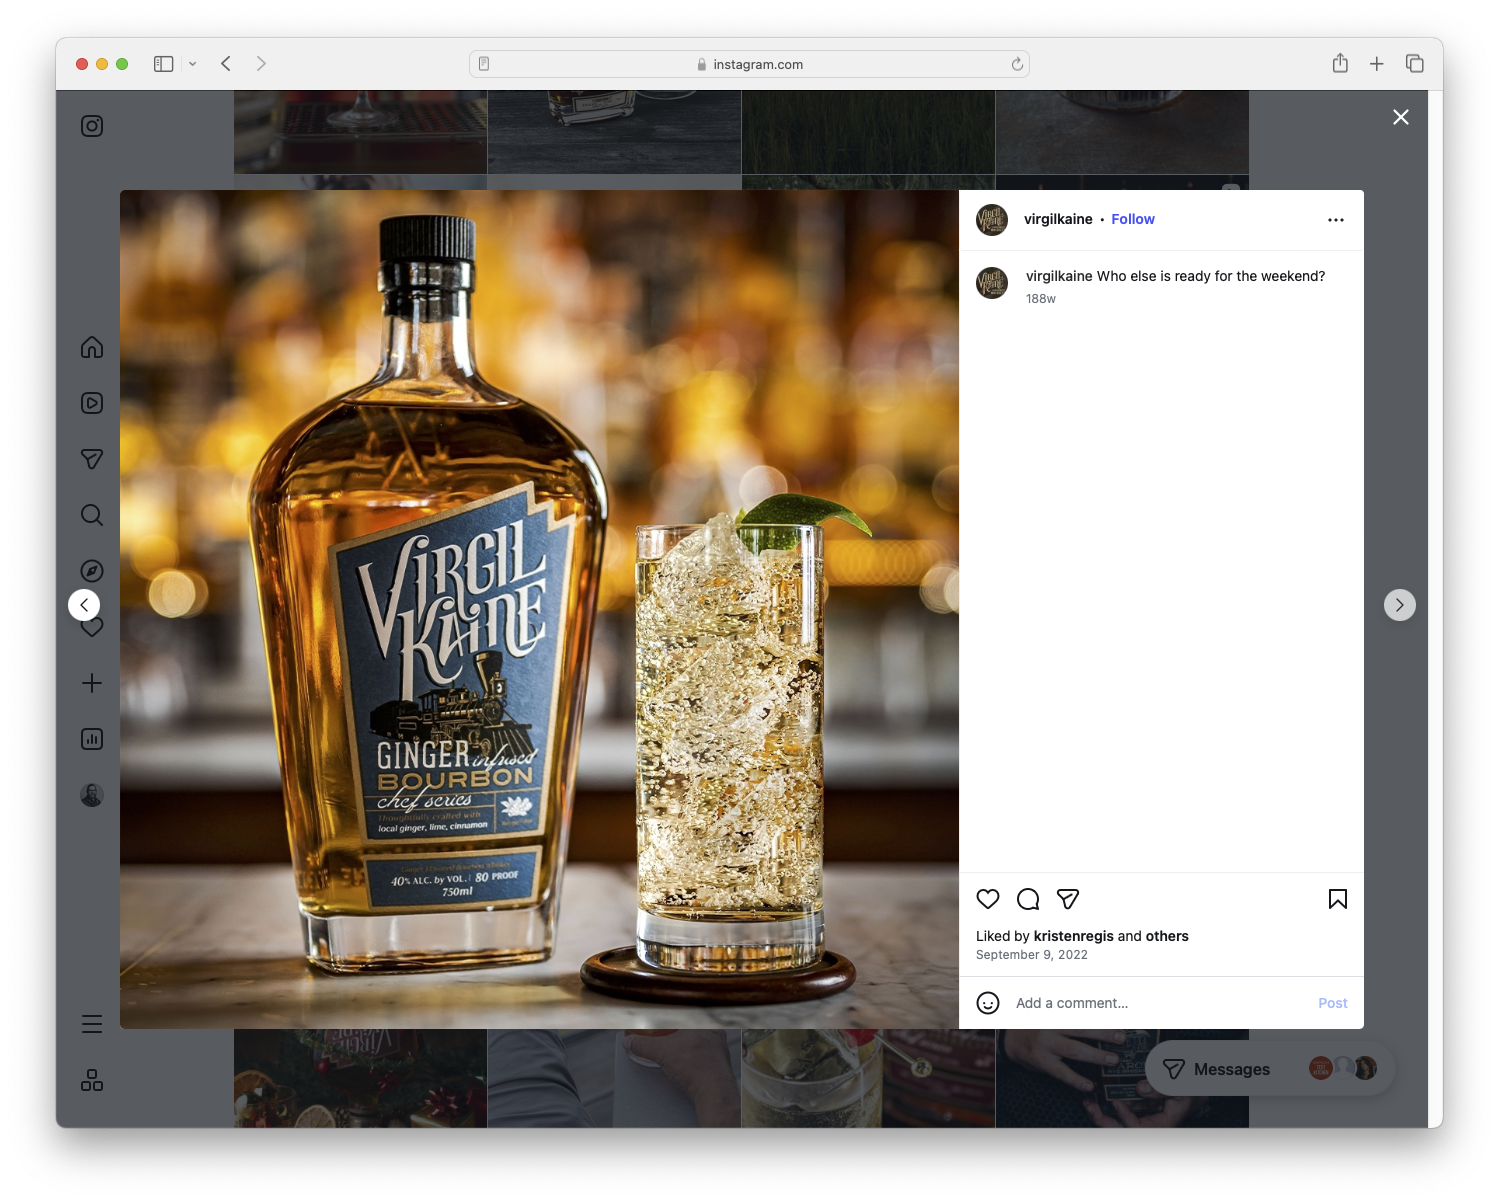Go back in Safari history
The image size is (1499, 1202).
(x=226, y=64)
